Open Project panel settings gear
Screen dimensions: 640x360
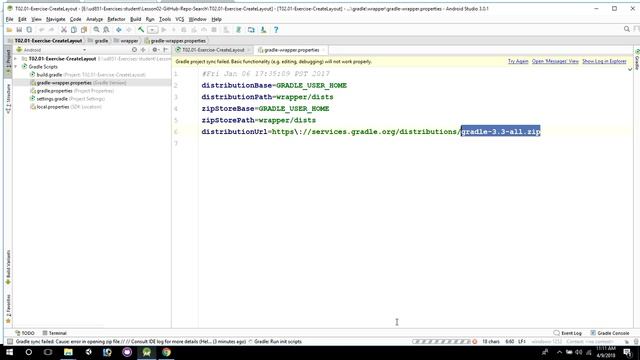click(155, 50)
